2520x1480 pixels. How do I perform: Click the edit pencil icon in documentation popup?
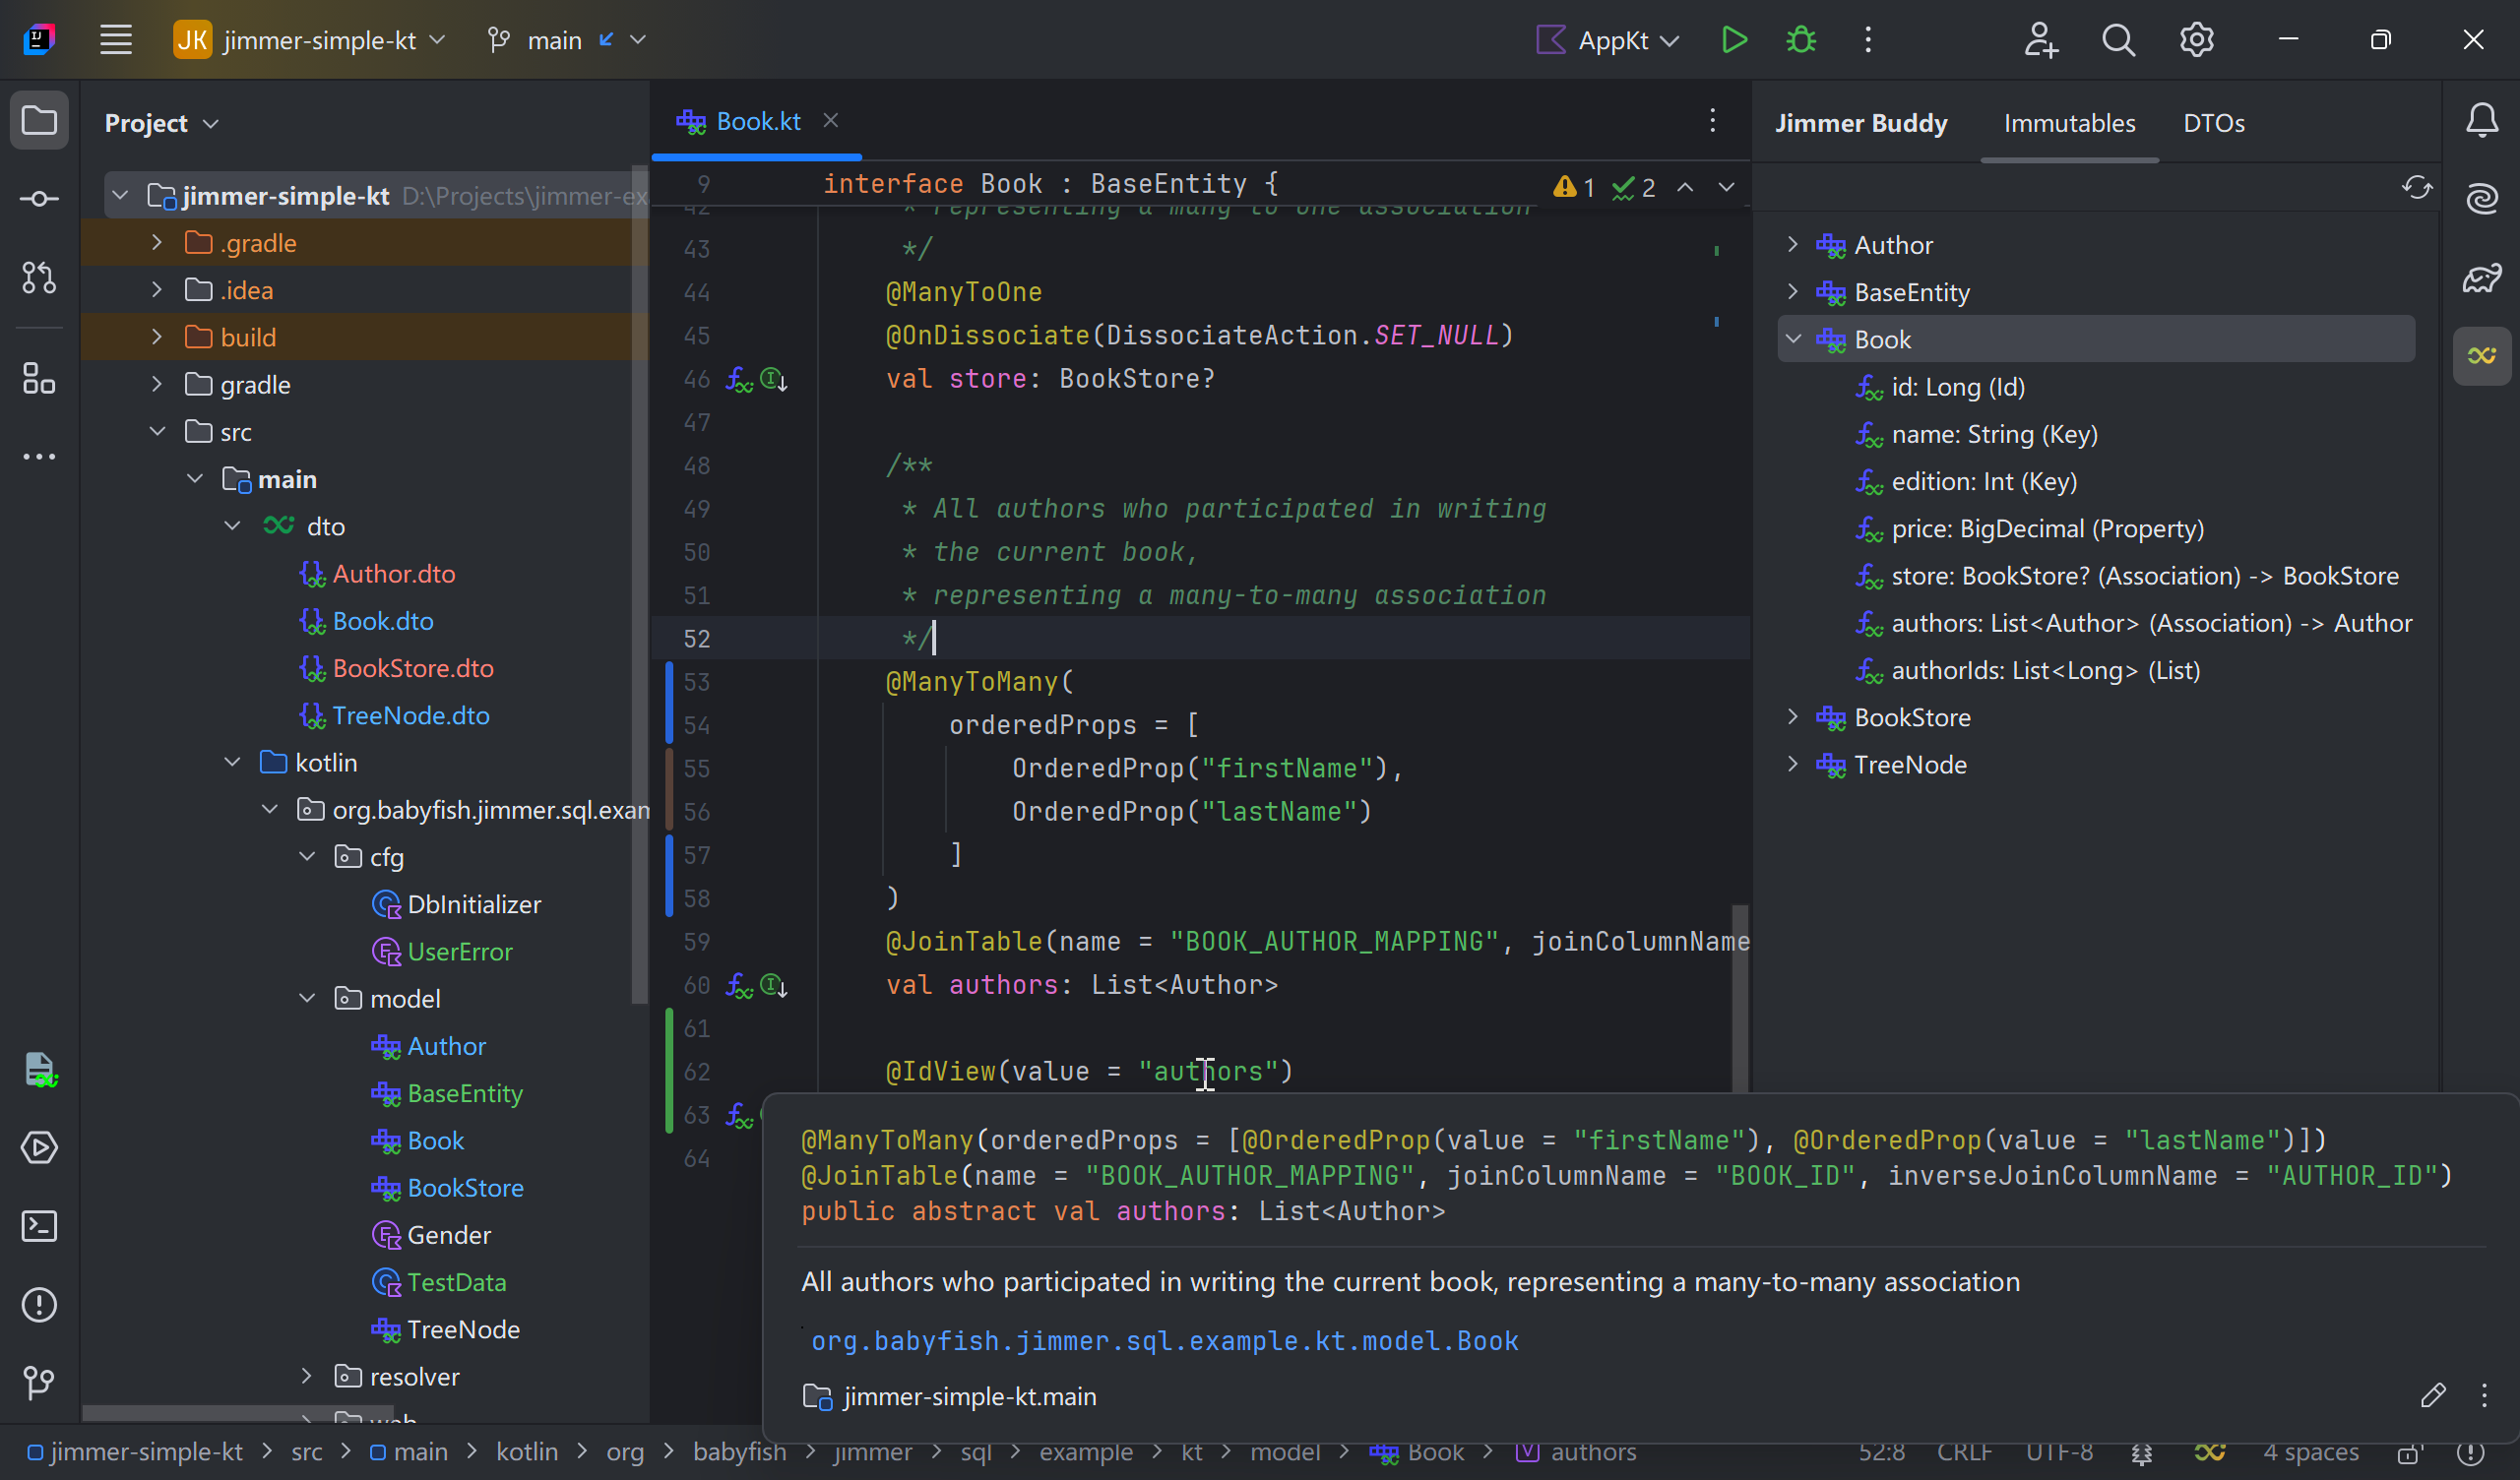coord(2433,1396)
